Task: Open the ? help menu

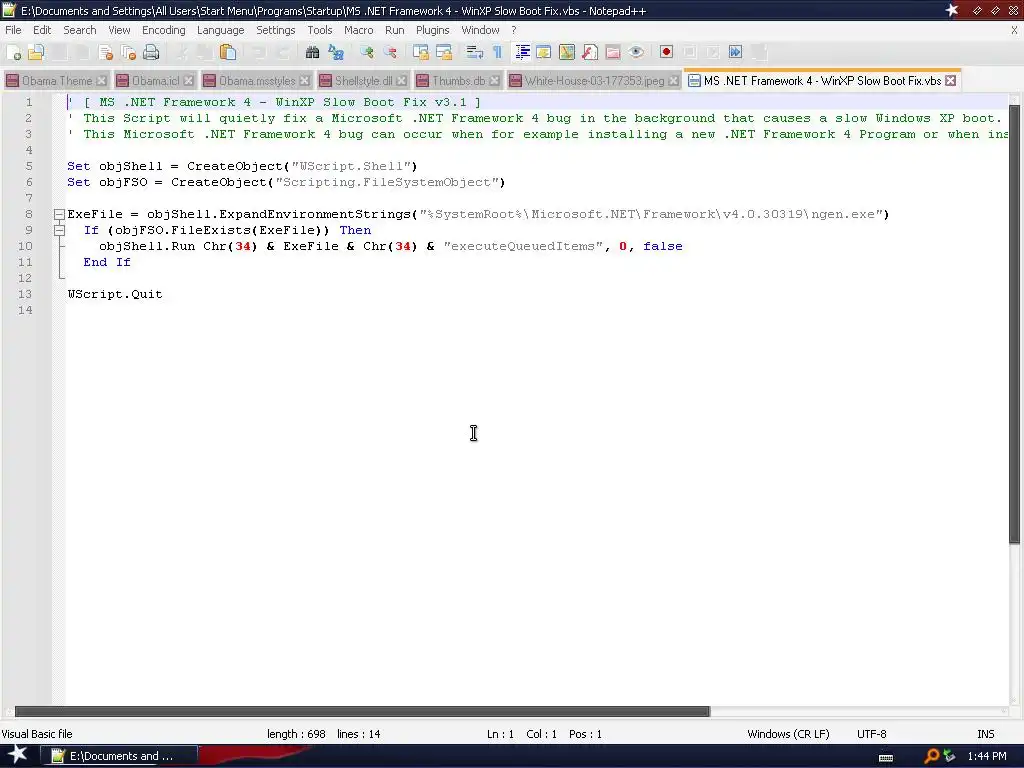Action: click(x=514, y=30)
